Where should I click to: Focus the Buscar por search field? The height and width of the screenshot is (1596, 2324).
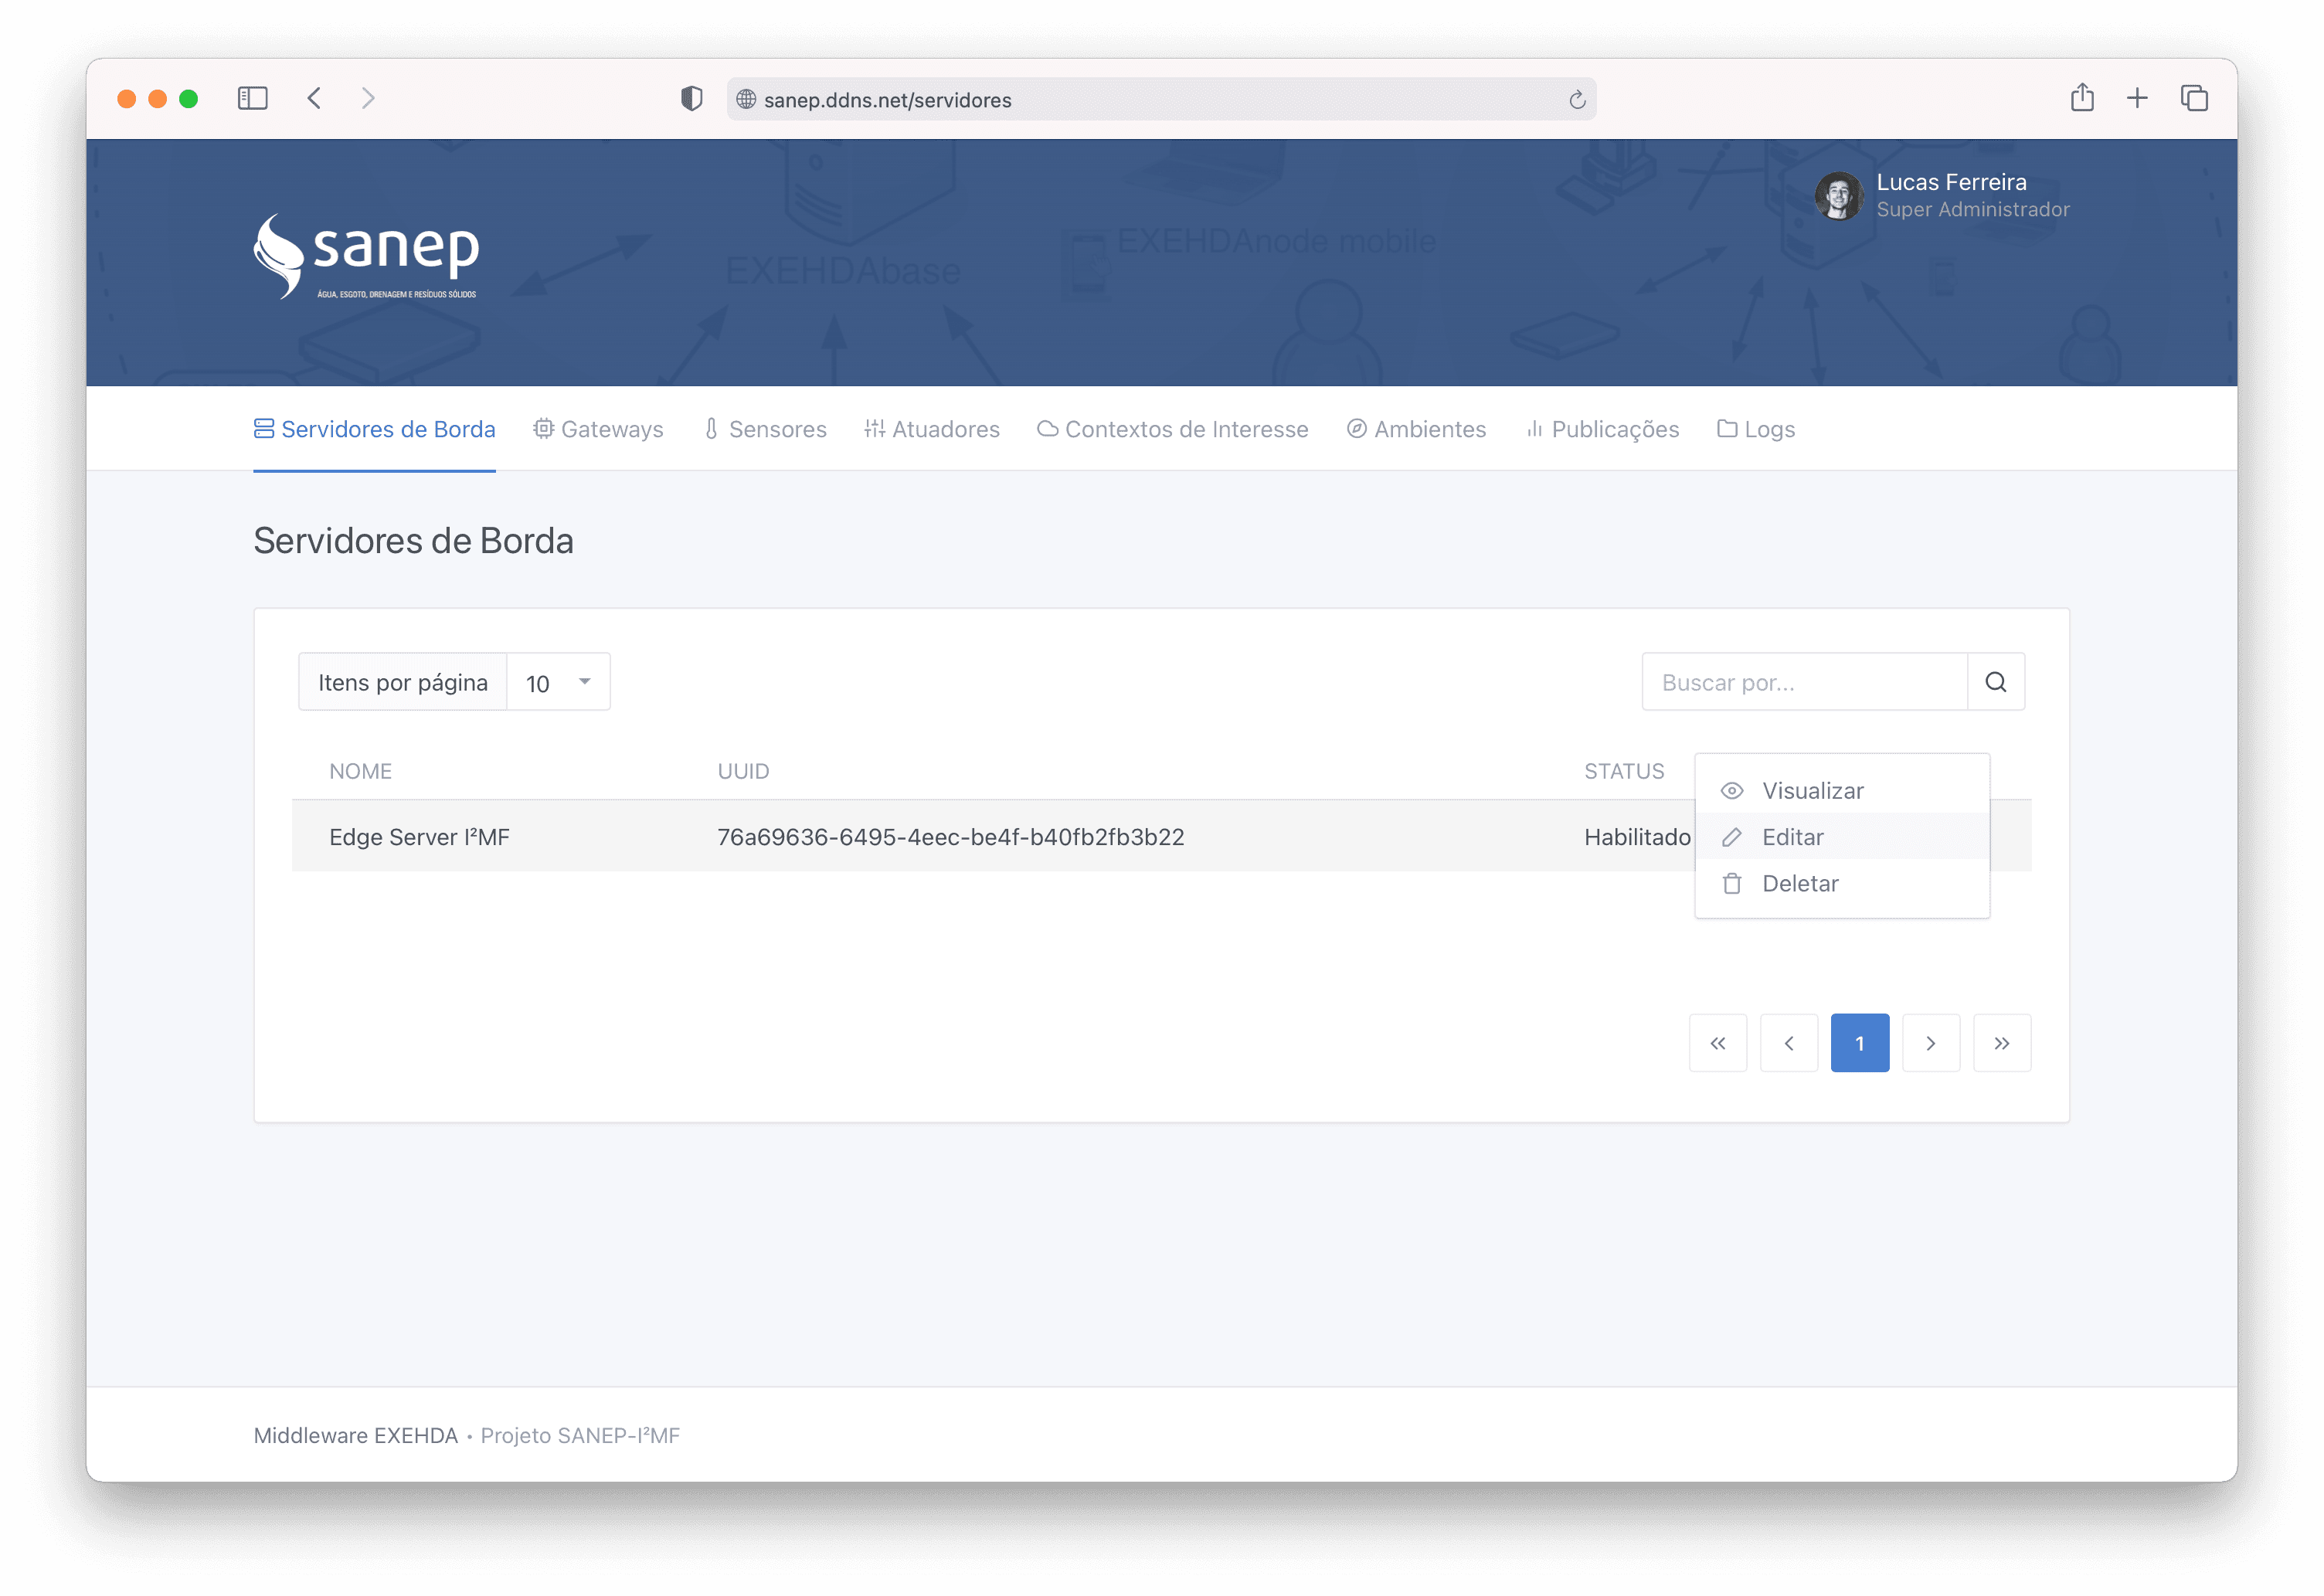(x=1804, y=682)
